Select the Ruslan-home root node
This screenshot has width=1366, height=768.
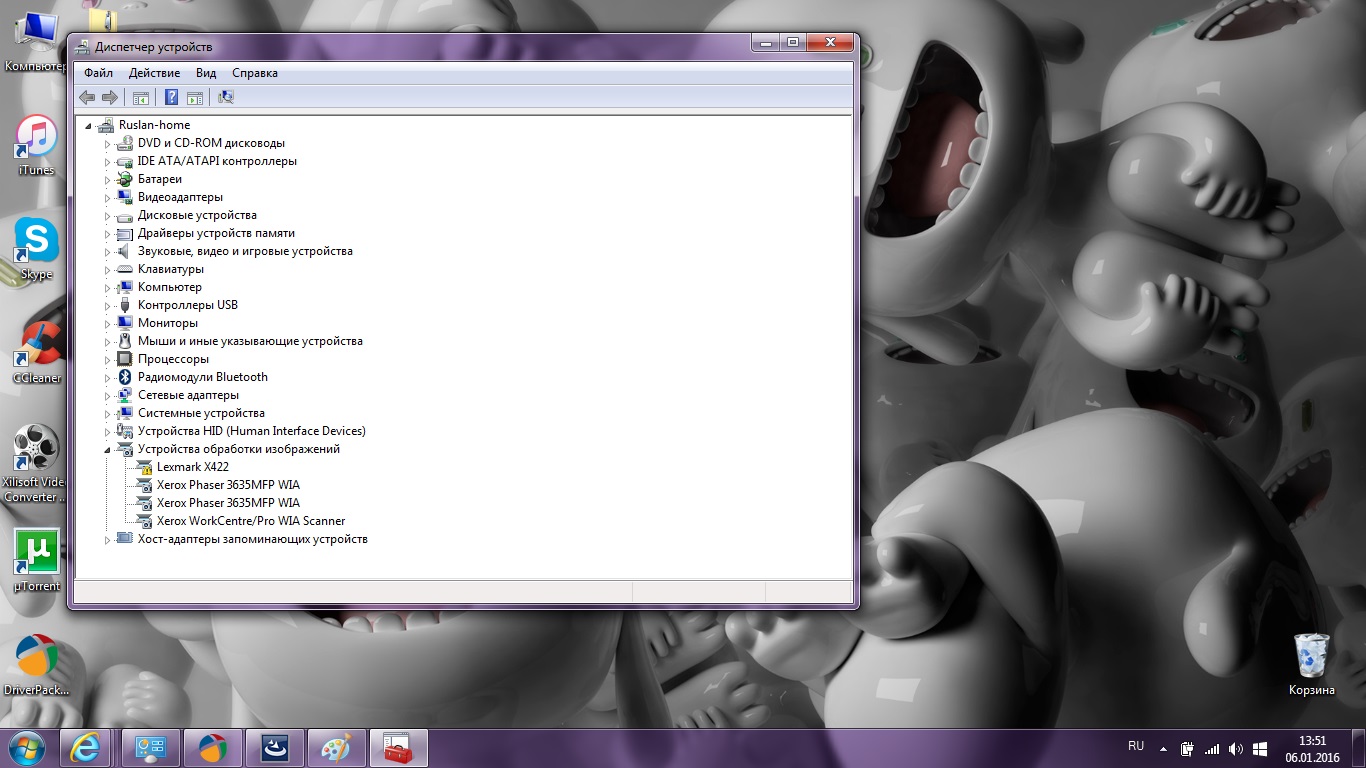(154, 125)
